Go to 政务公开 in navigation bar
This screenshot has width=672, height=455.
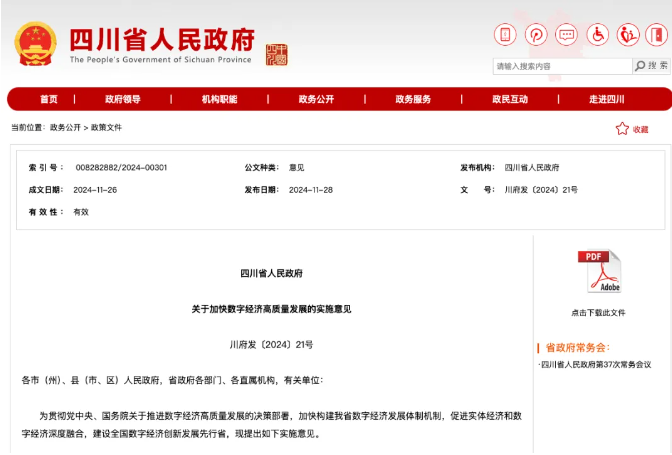(x=316, y=99)
